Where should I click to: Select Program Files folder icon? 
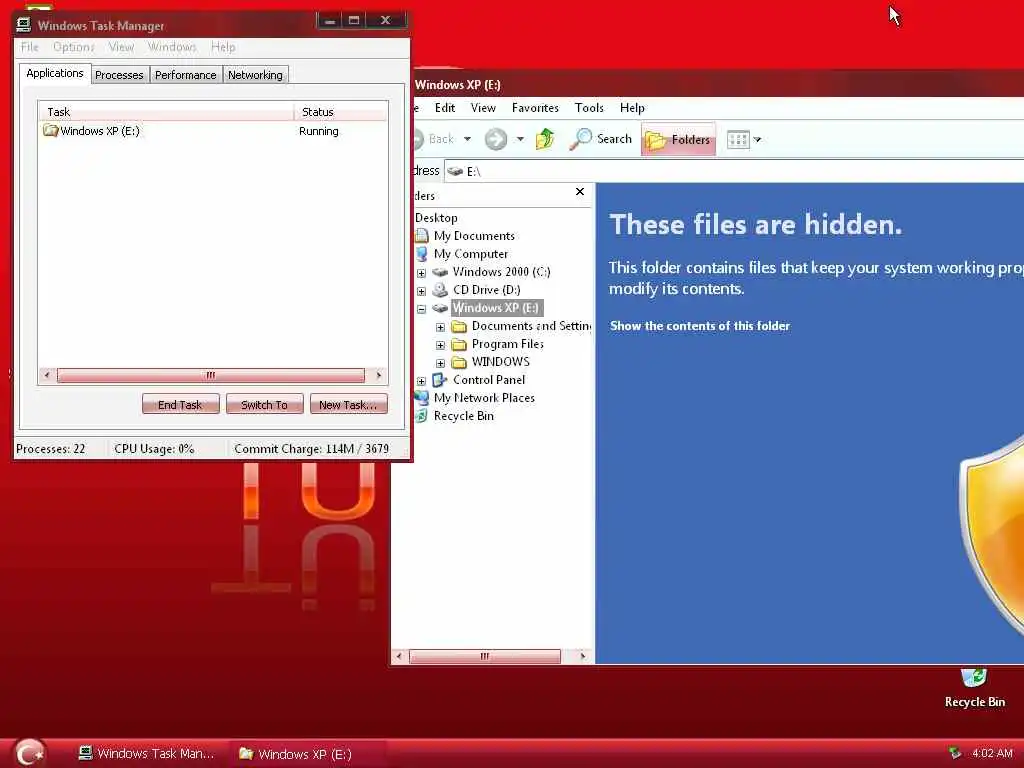click(459, 344)
